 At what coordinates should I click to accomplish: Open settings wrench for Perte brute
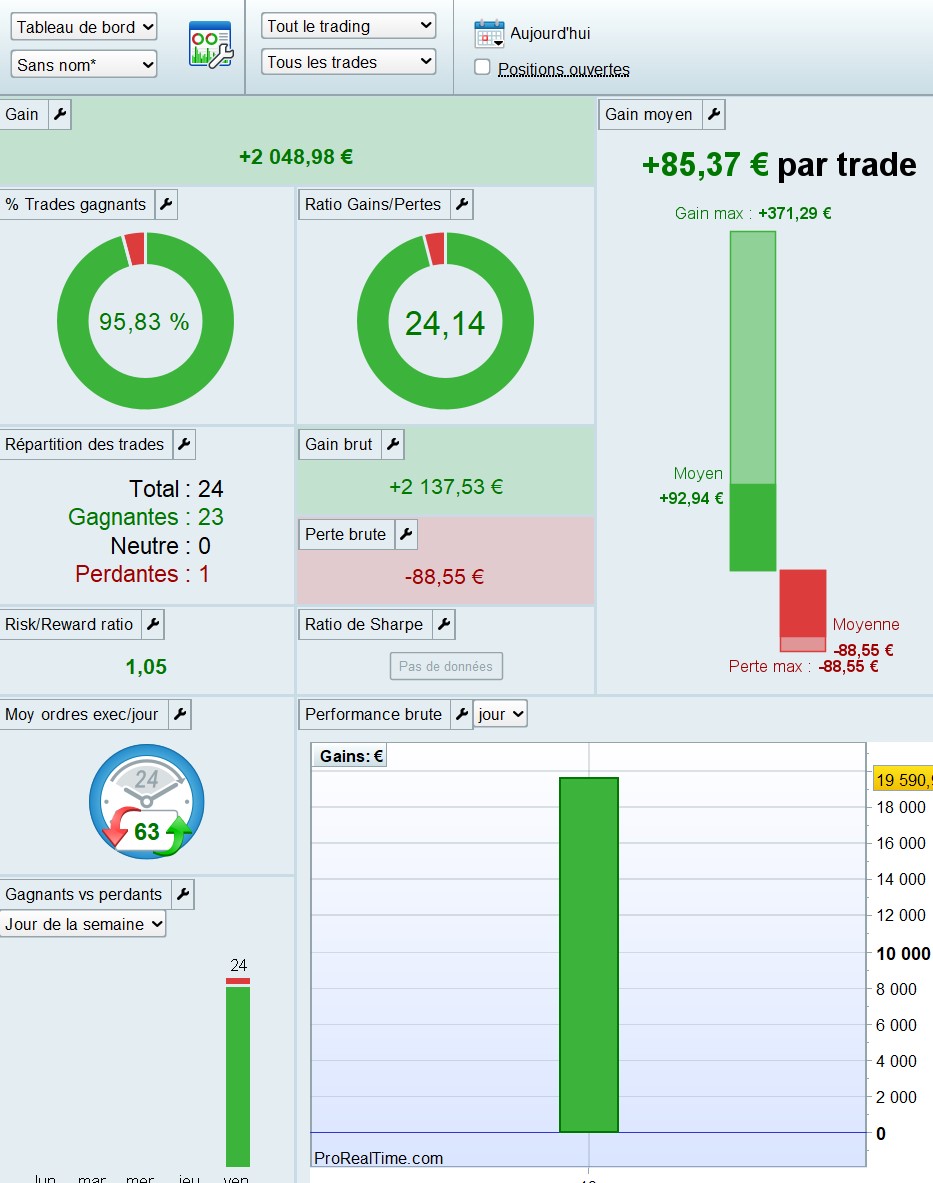(x=406, y=534)
